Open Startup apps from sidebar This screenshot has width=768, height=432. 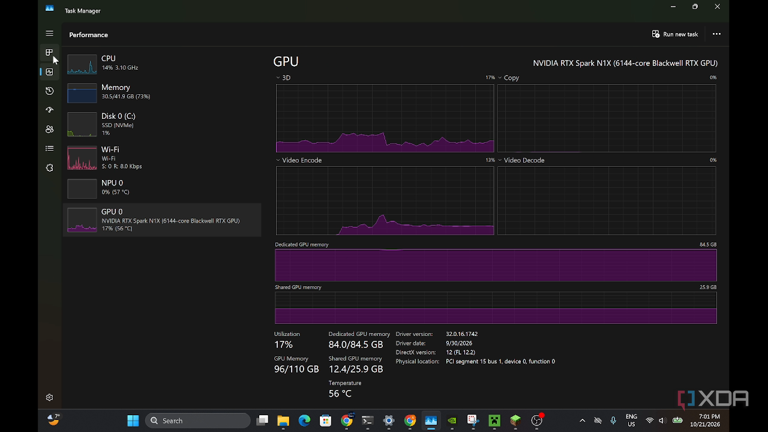pos(49,110)
